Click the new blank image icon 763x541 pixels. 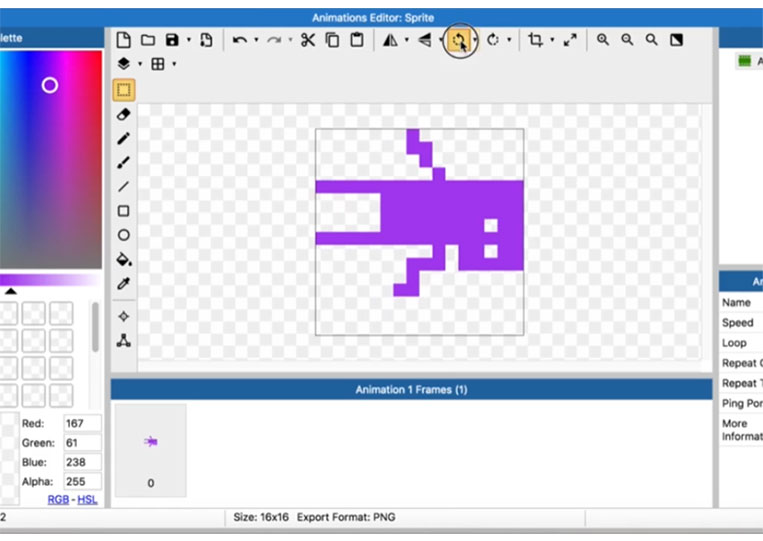pos(124,40)
